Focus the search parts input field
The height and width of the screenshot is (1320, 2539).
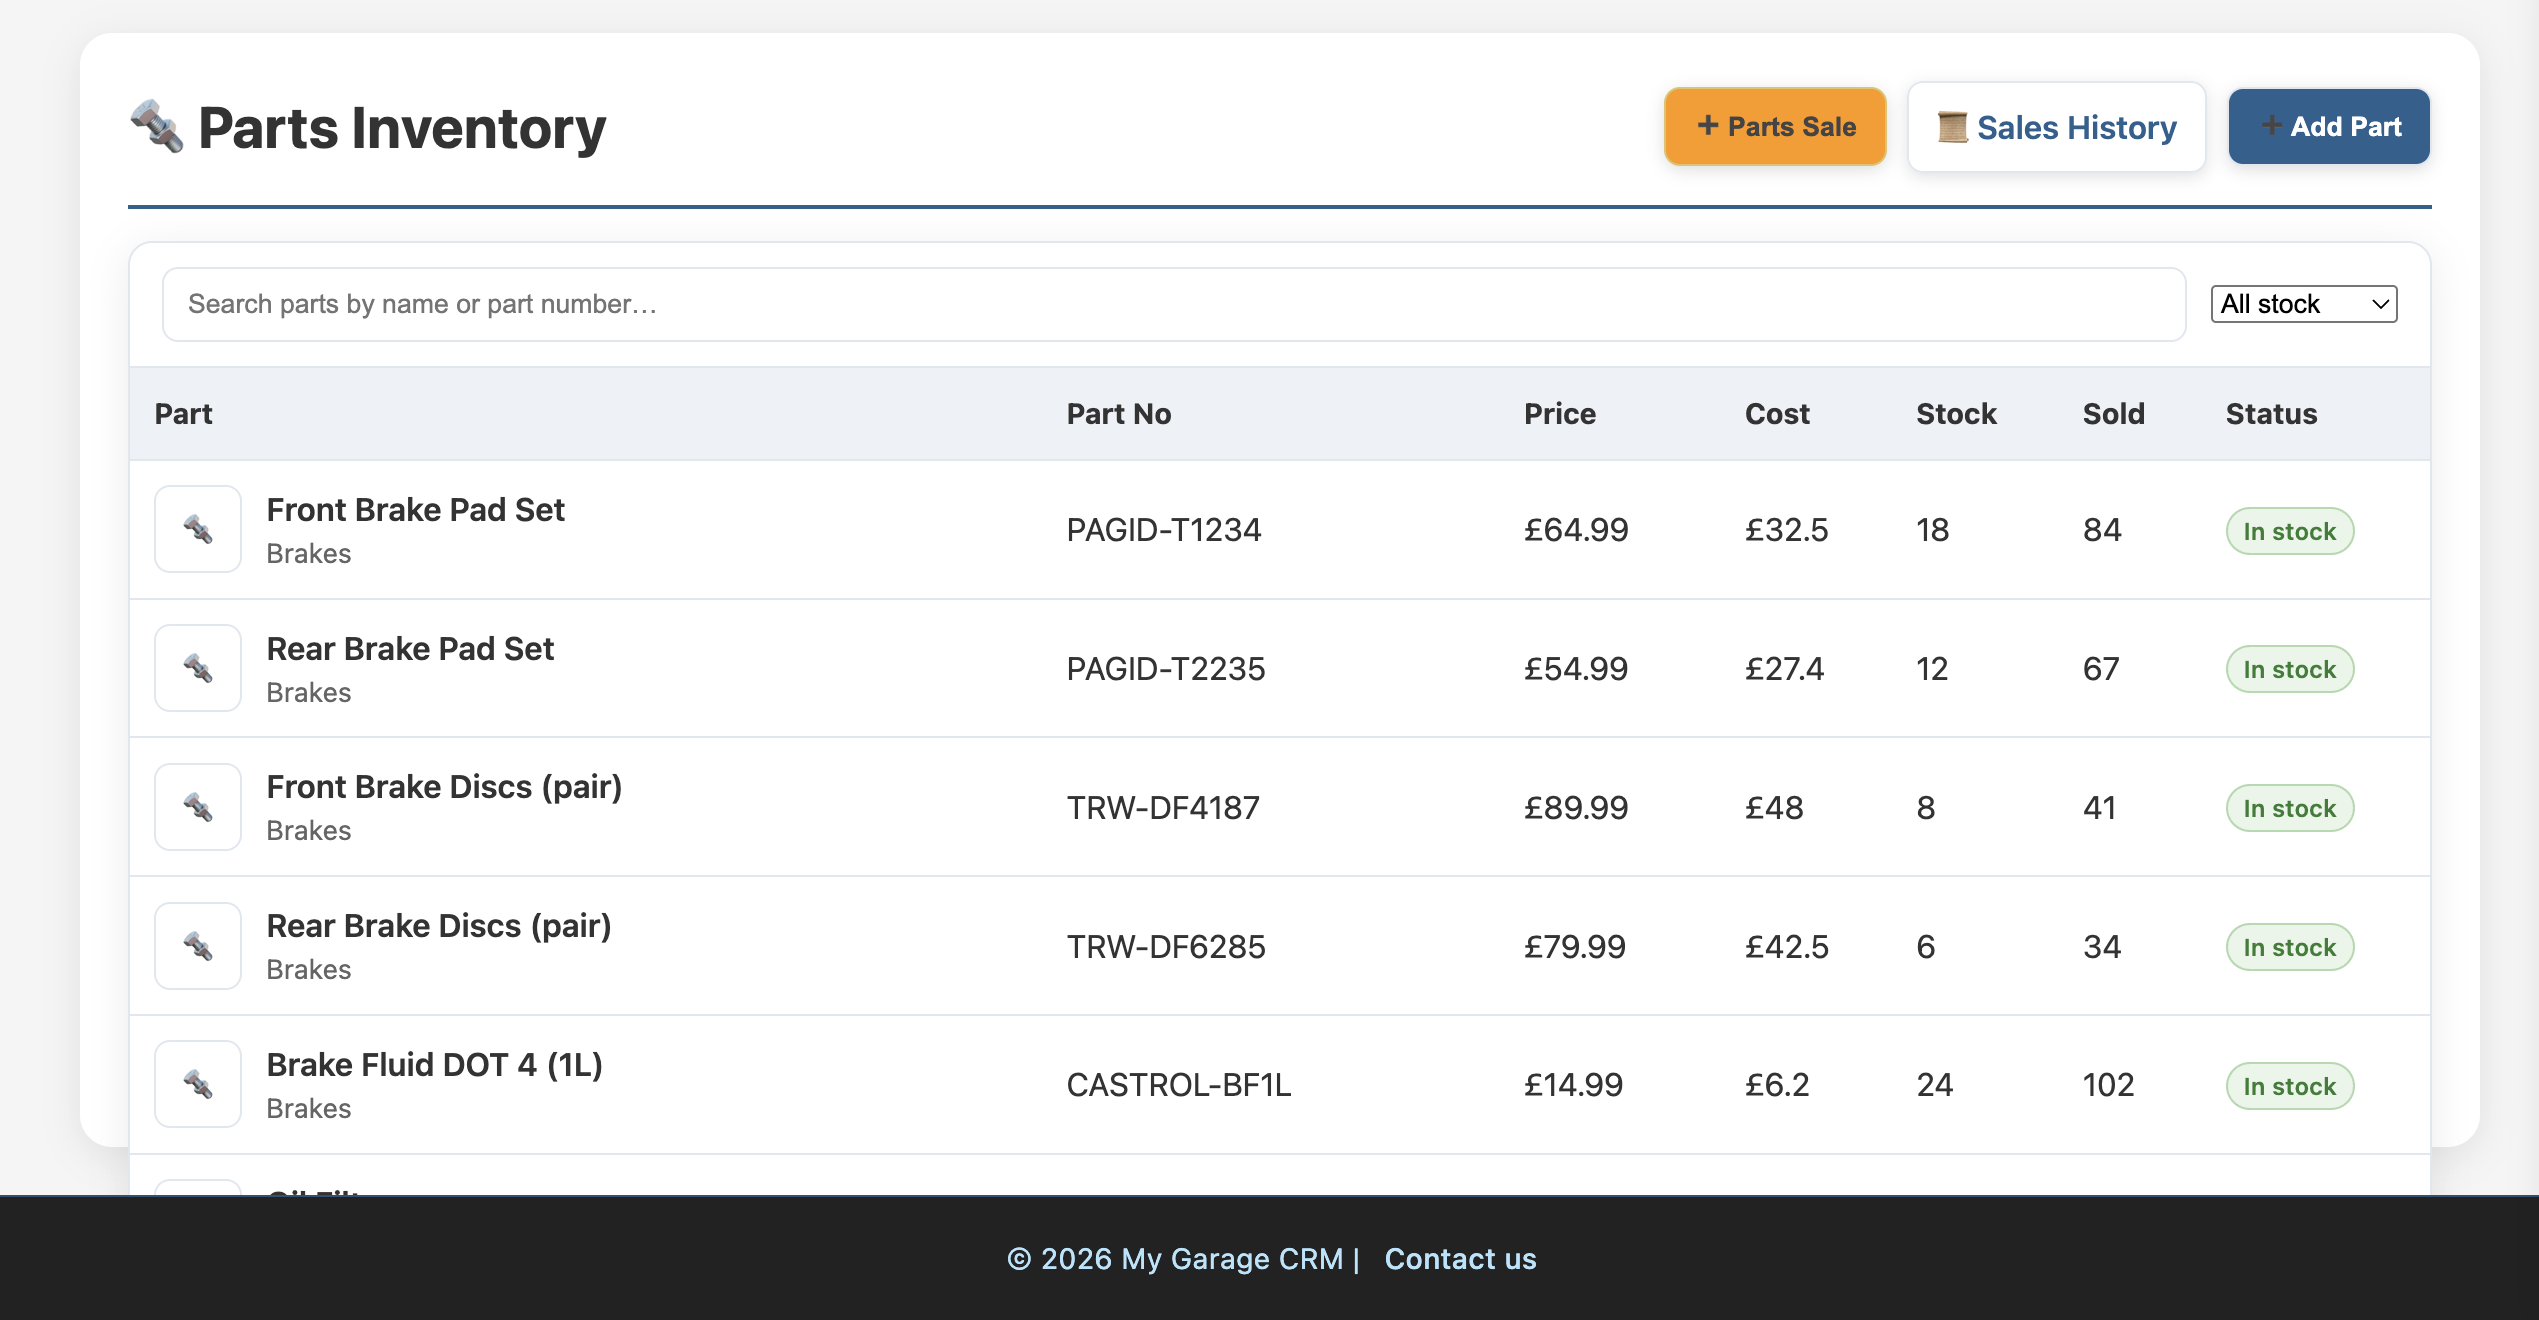[x=1174, y=304]
